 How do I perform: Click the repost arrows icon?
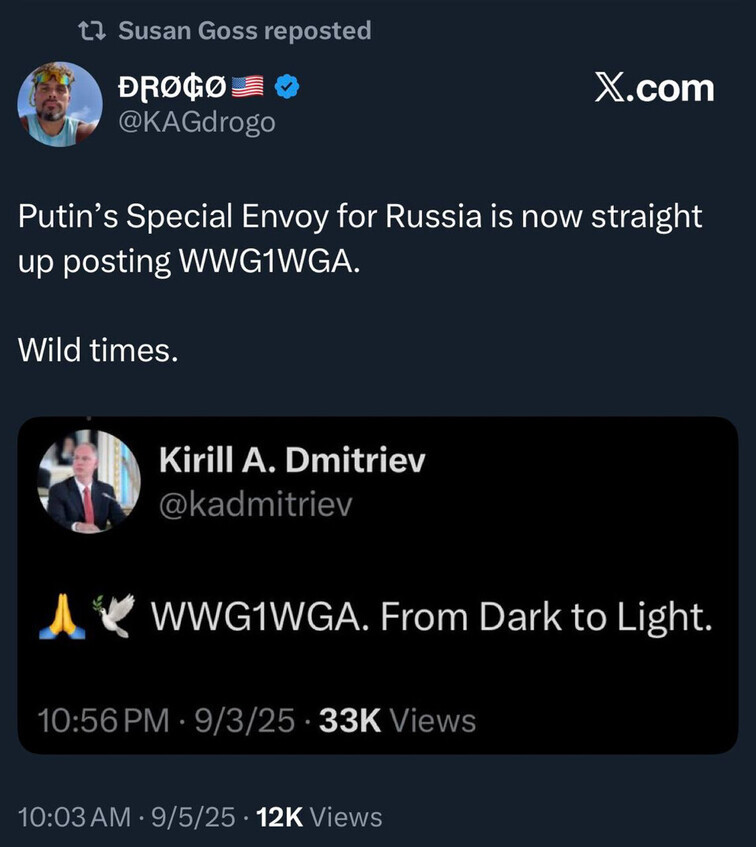click(91, 31)
